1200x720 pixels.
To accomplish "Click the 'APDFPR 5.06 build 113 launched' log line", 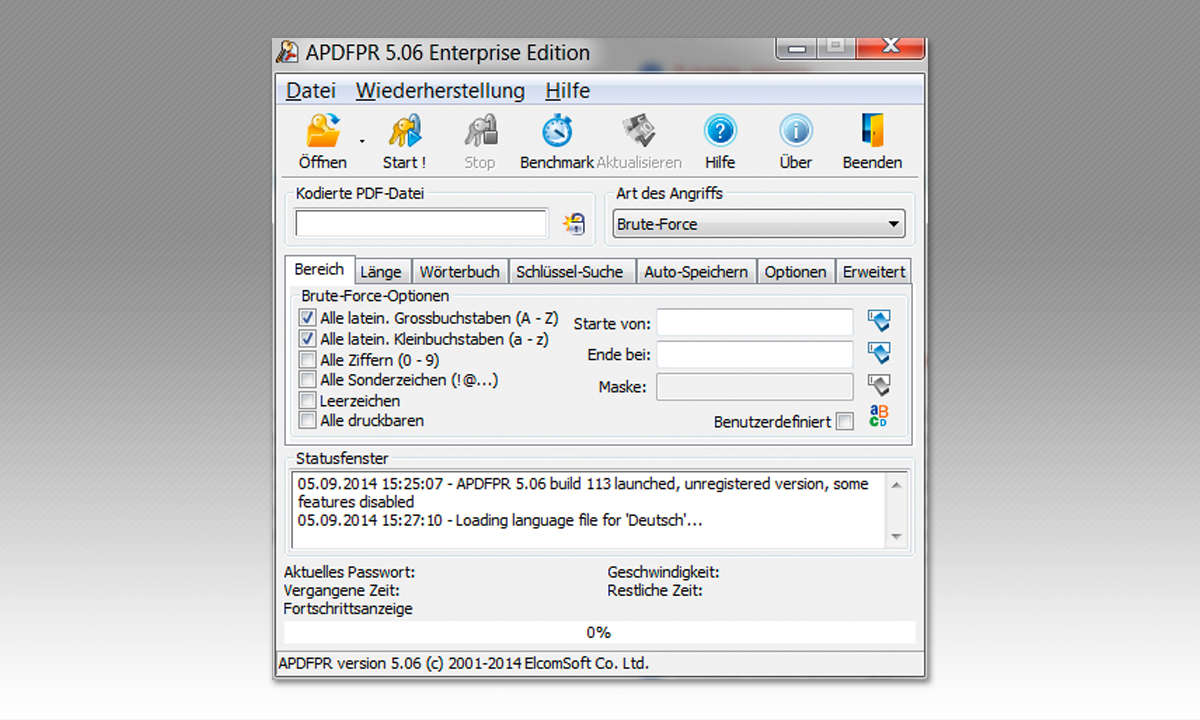I will [x=583, y=493].
